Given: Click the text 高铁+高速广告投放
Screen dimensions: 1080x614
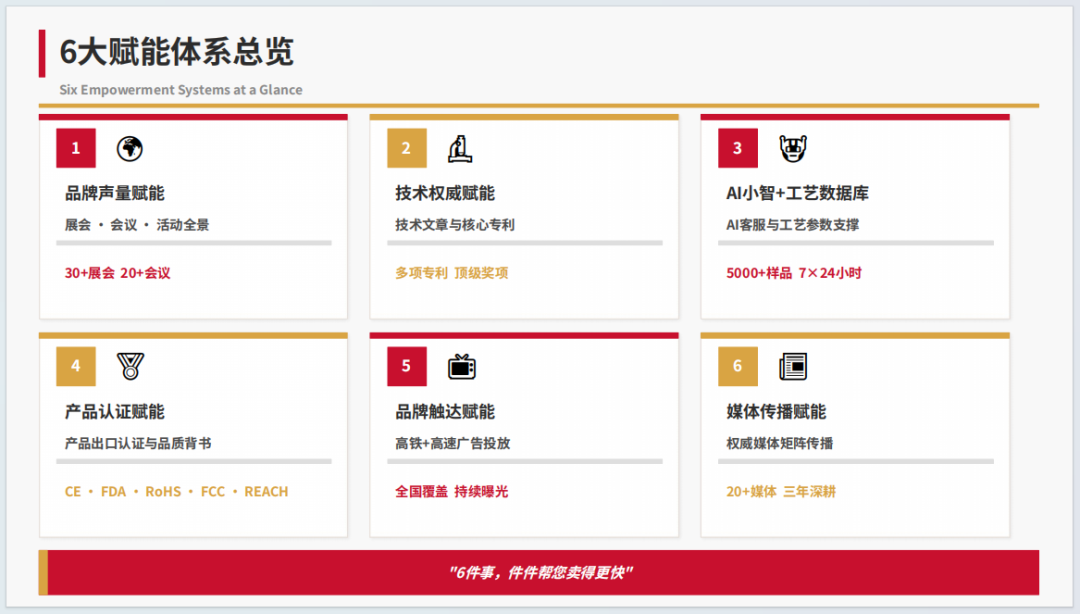Looking at the screenshot, I should 453,443.
